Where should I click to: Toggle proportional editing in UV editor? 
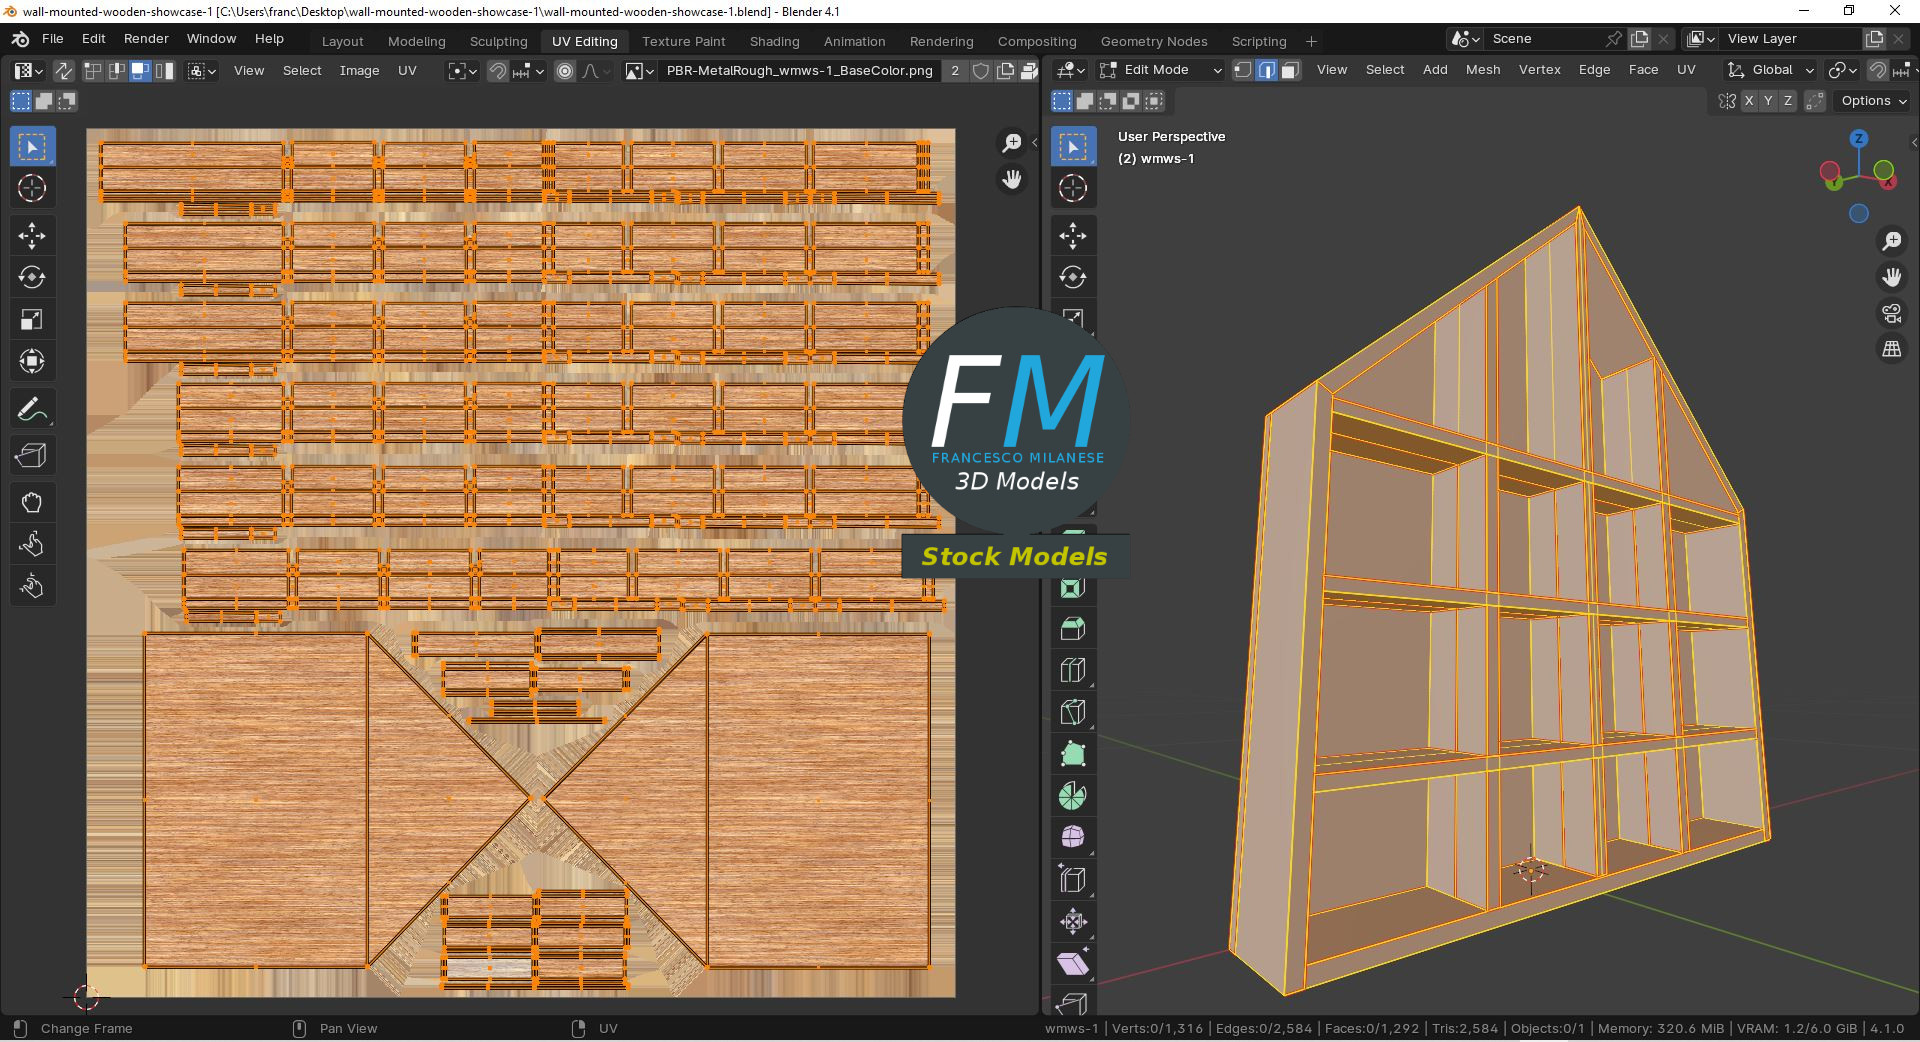[565, 71]
